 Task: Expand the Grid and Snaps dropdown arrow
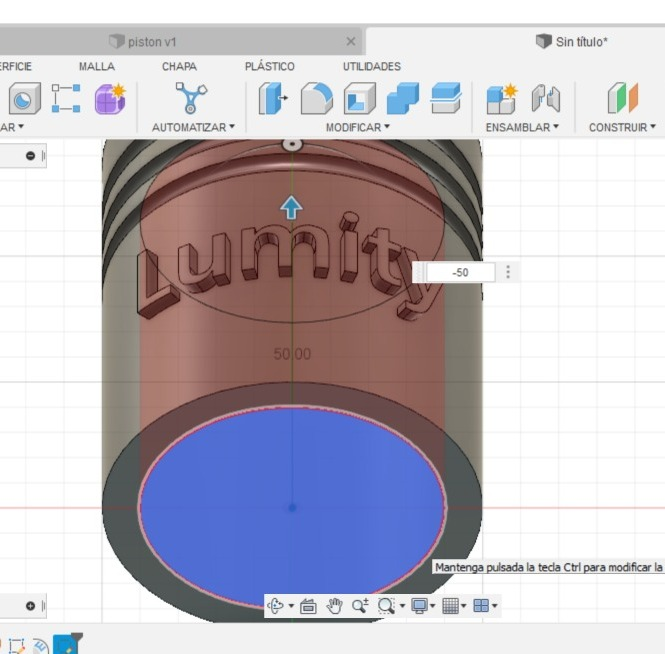click(464, 606)
